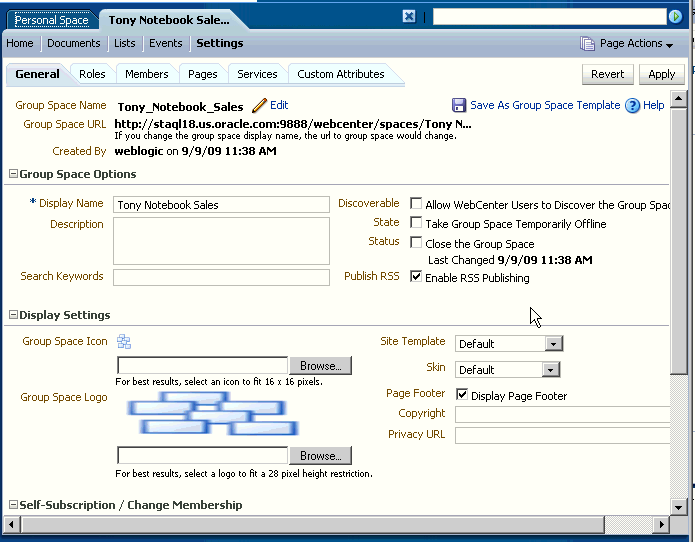
Task: Click the vertical scrollbar down arrow
Action: [678, 507]
